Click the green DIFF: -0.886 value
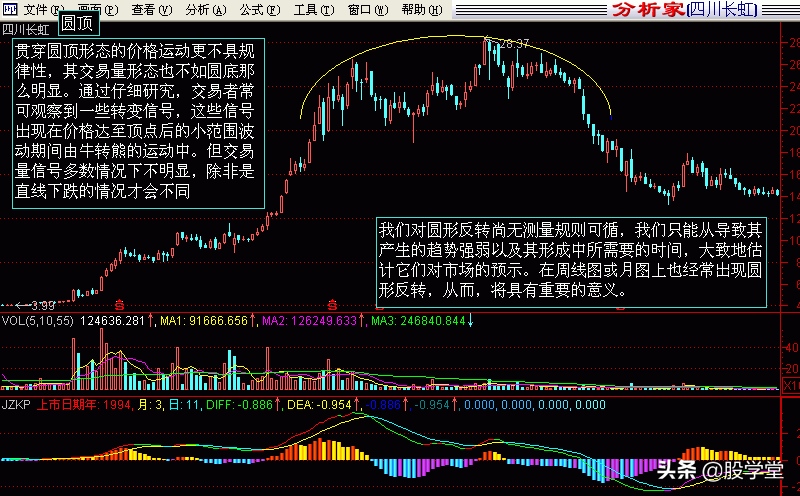This screenshot has width=800, height=496. tap(240, 405)
